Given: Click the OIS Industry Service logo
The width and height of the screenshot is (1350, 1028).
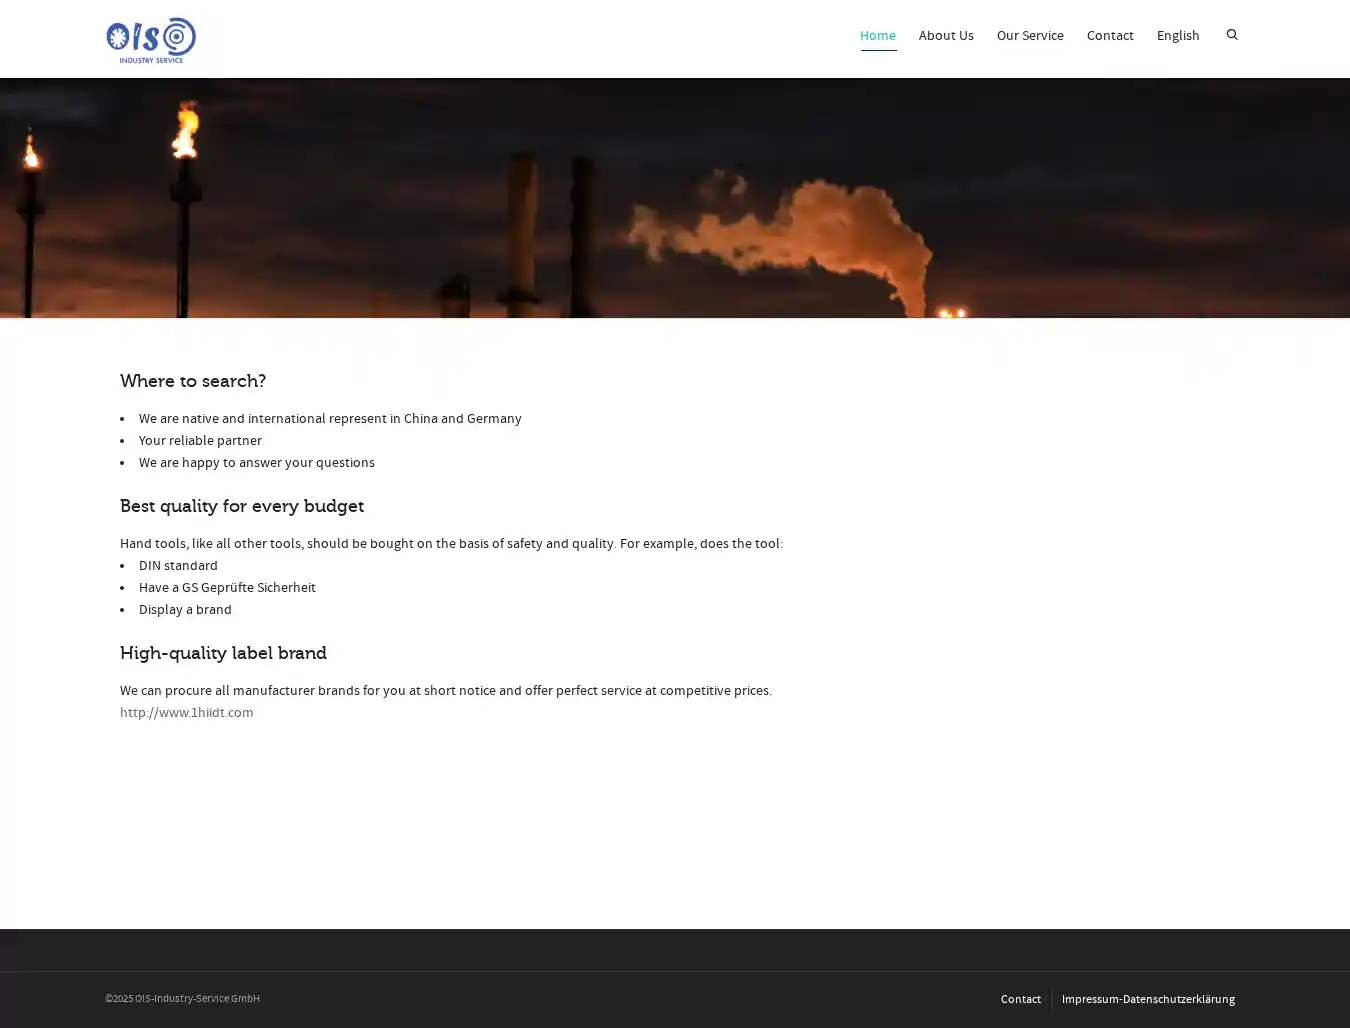Looking at the screenshot, I should [x=151, y=40].
